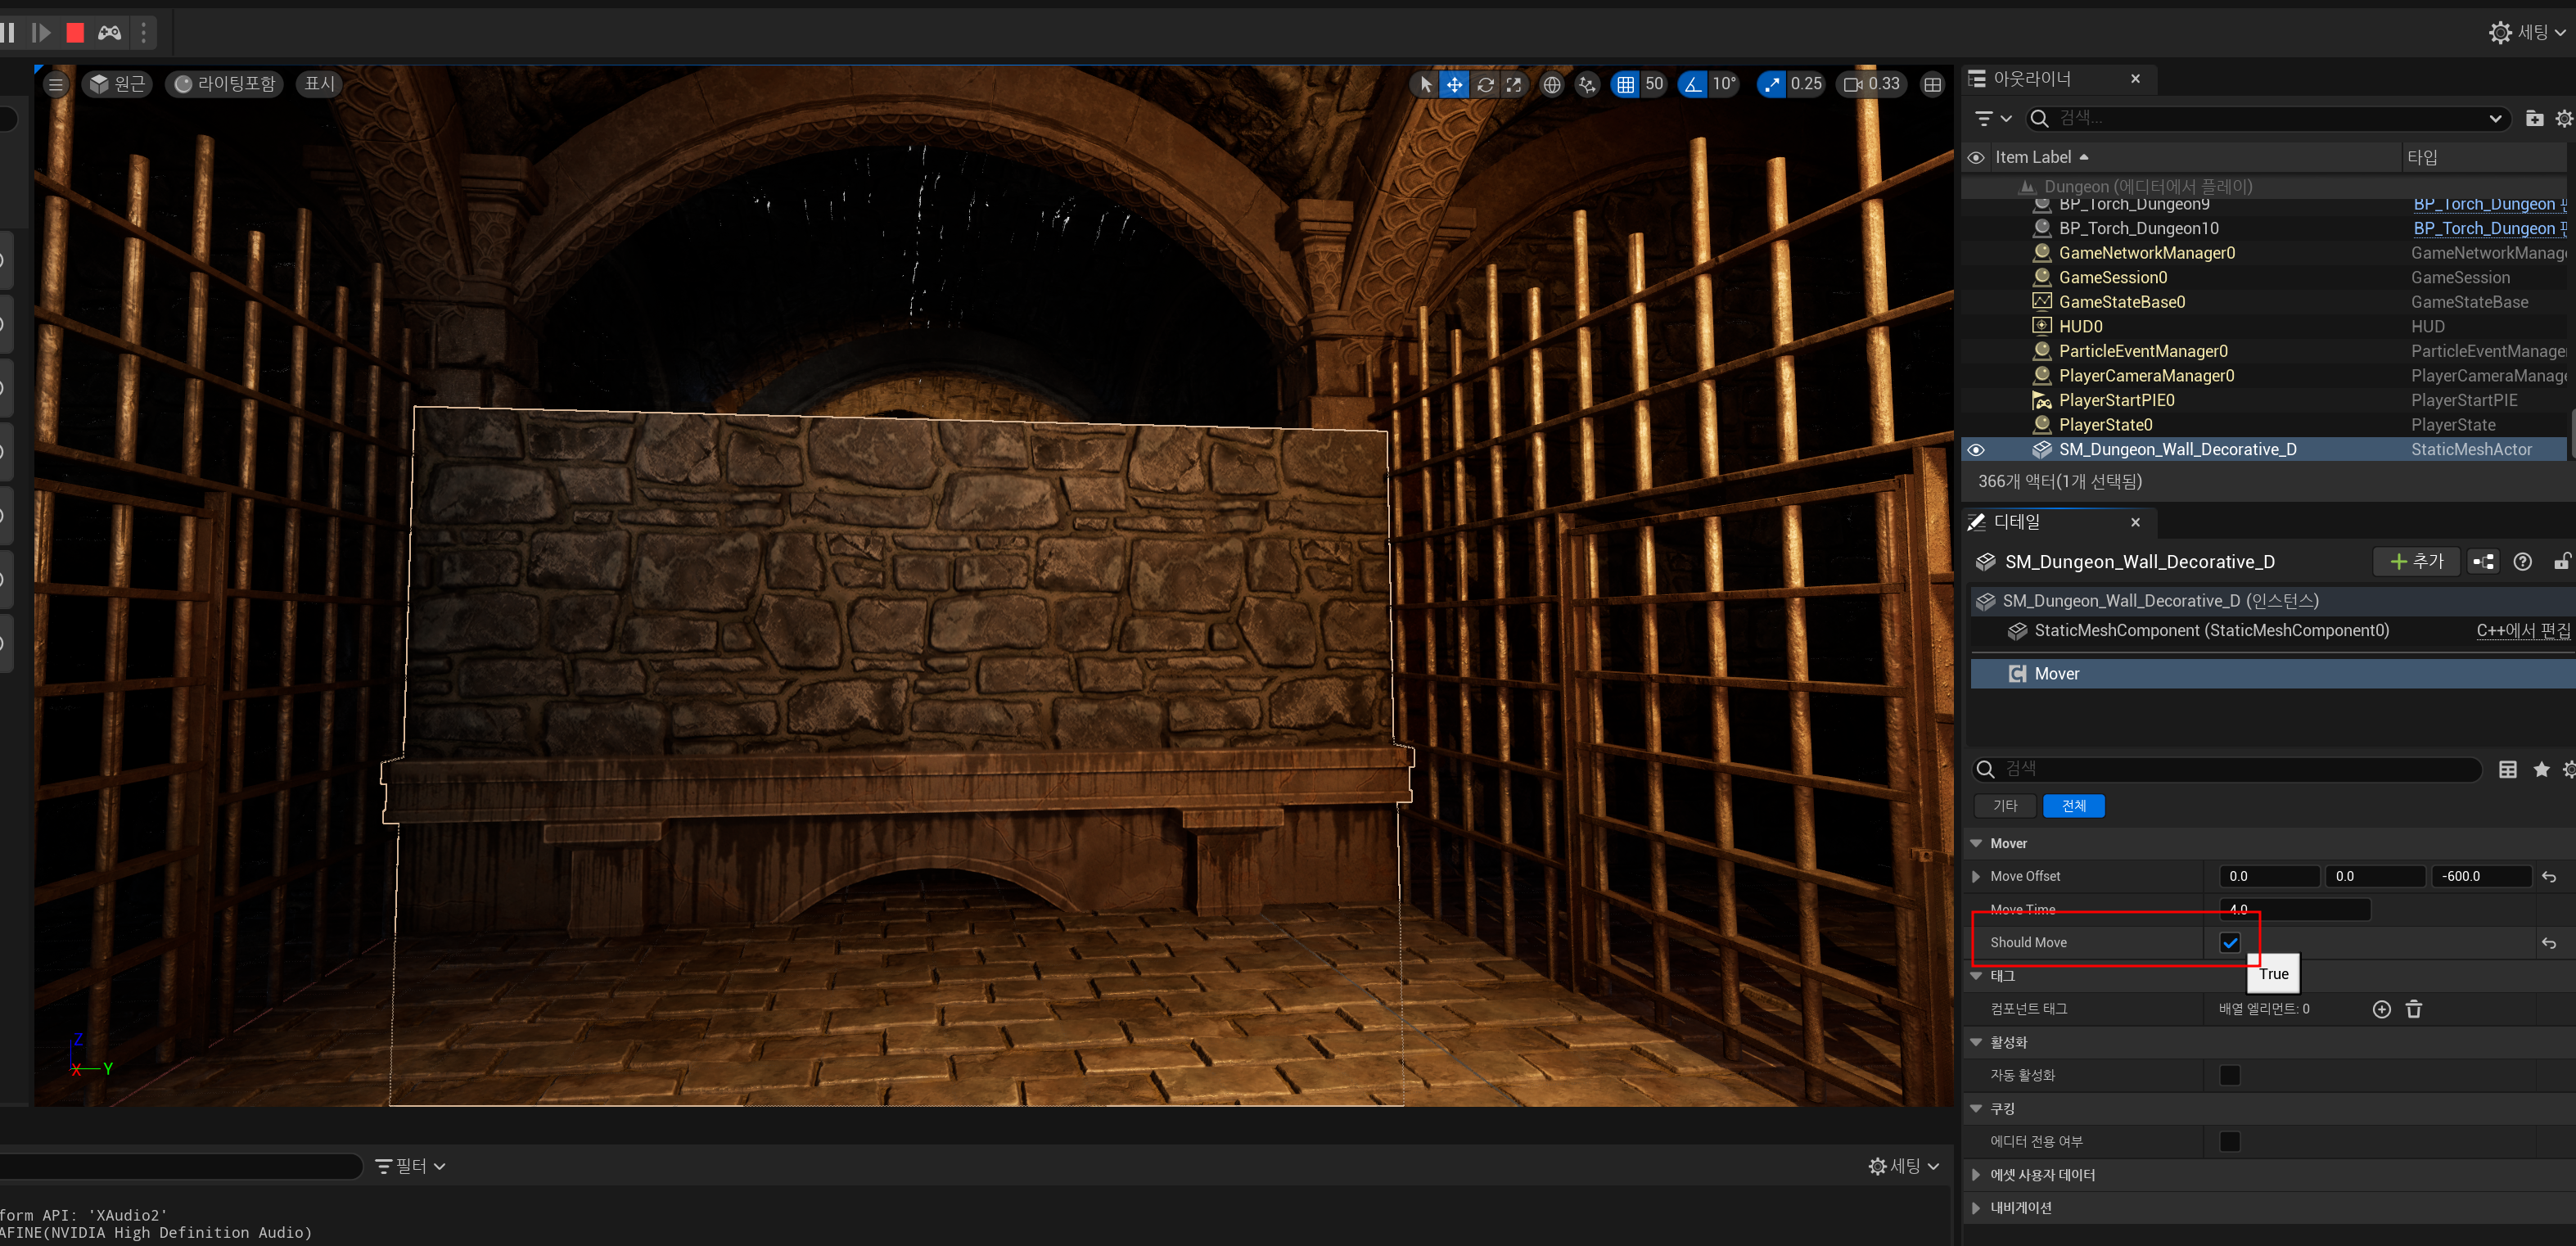2576x1246 pixels.
Task: Open the 표시 viewport menu
Action: tap(319, 84)
